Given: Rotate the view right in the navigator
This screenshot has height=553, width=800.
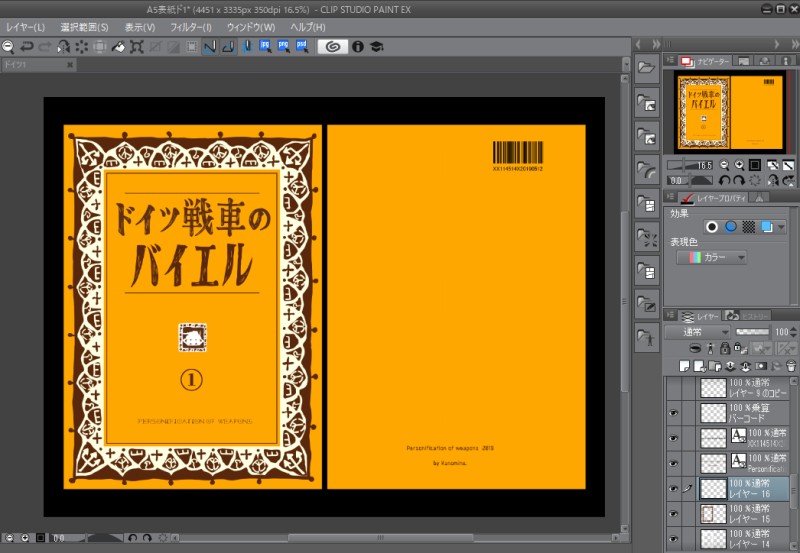Looking at the screenshot, I should pos(739,181).
